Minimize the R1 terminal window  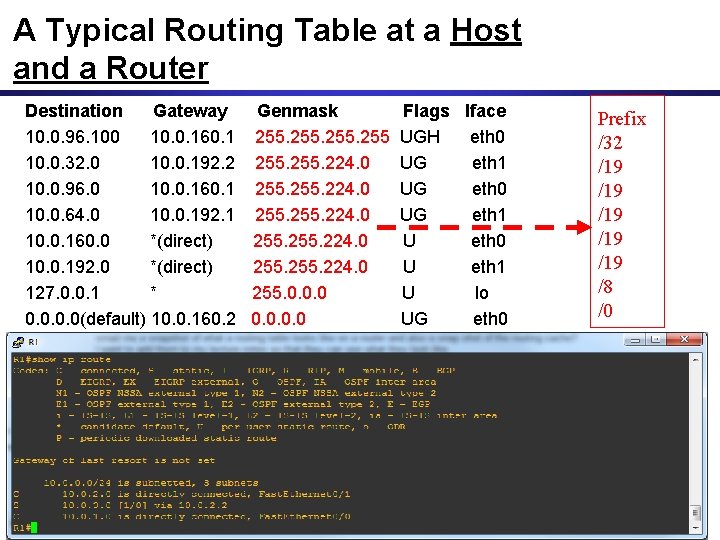point(635,340)
